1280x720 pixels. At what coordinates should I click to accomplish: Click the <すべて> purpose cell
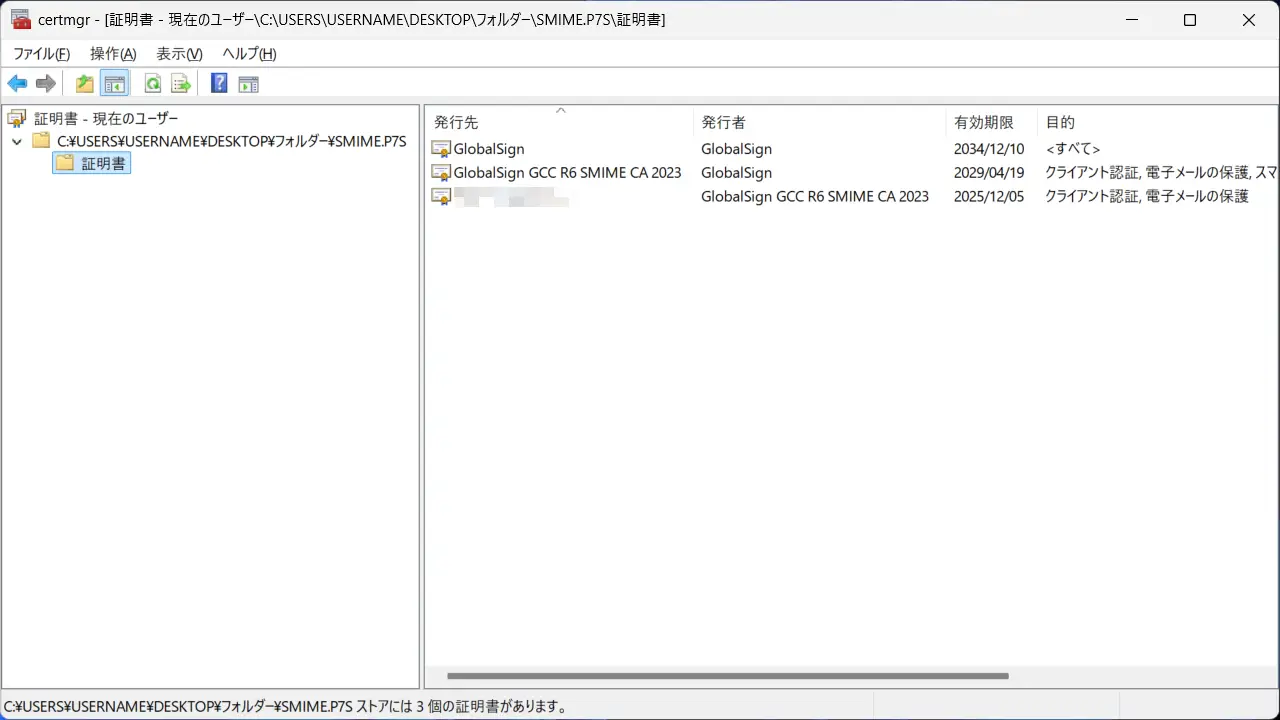coord(1073,149)
